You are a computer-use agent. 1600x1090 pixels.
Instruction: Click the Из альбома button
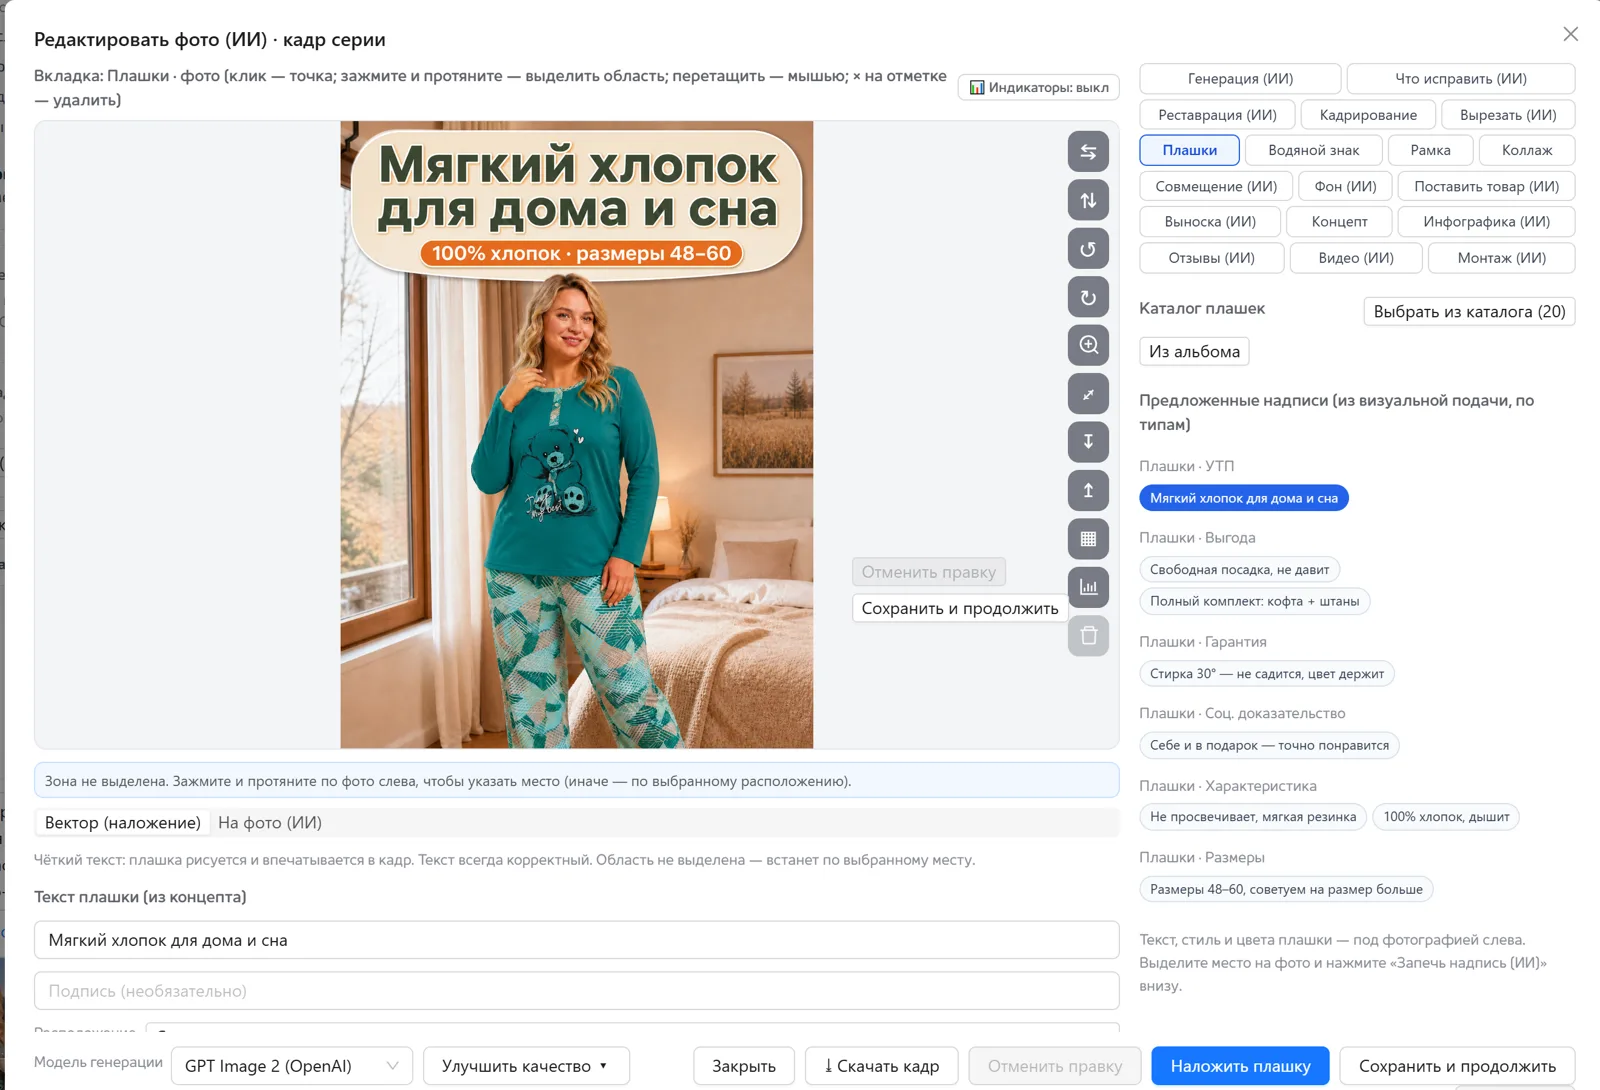[x=1194, y=351]
